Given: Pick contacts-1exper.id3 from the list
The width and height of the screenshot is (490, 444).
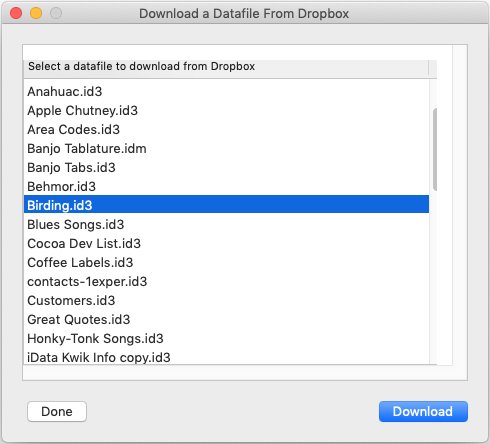Looking at the screenshot, I should (226, 282).
